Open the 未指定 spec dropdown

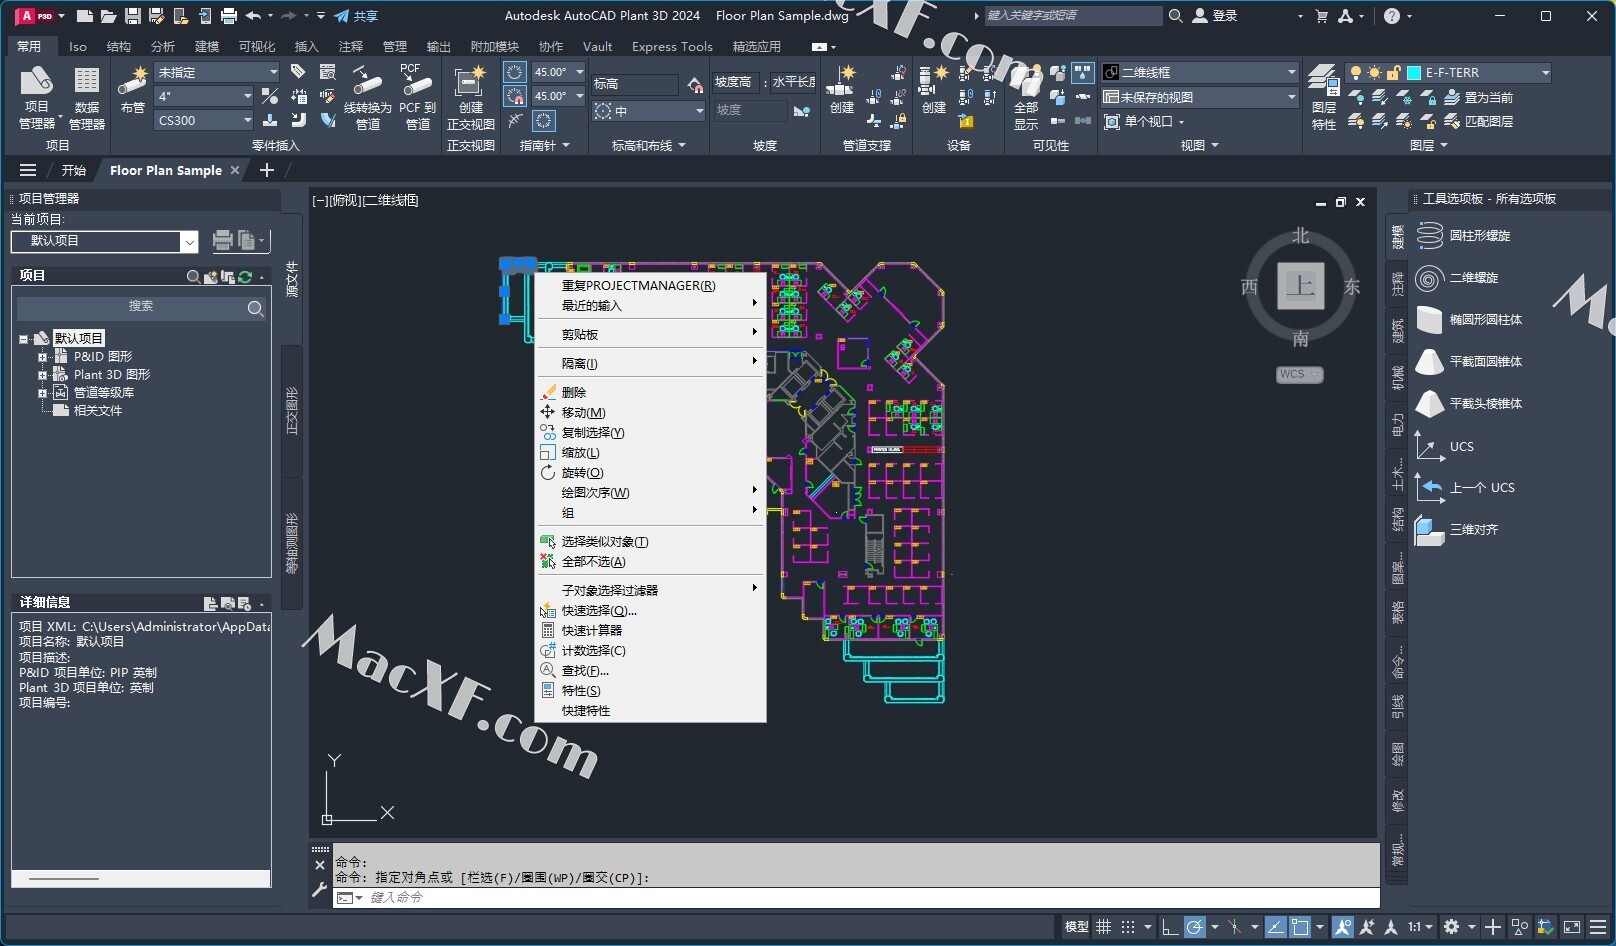coord(217,72)
